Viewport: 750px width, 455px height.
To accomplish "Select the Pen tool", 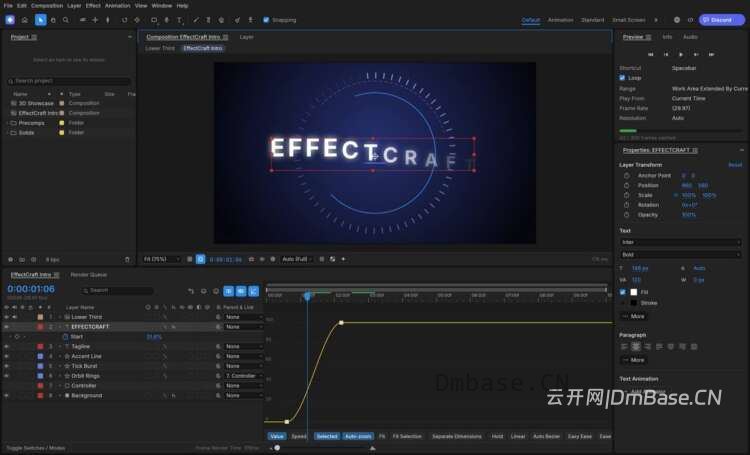I will click(x=166, y=20).
